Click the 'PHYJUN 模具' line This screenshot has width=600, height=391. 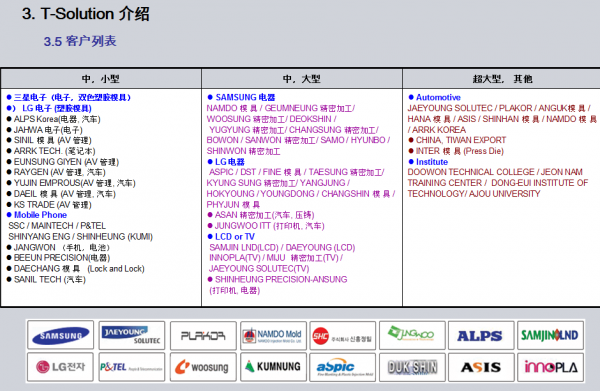click(x=233, y=204)
